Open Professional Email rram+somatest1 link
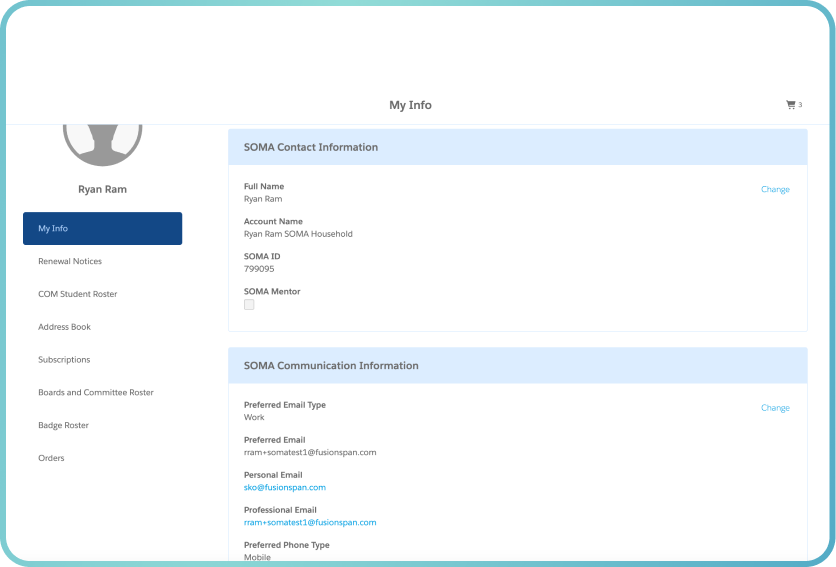Image resolution: width=836 pixels, height=567 pixels. point(310,523)
